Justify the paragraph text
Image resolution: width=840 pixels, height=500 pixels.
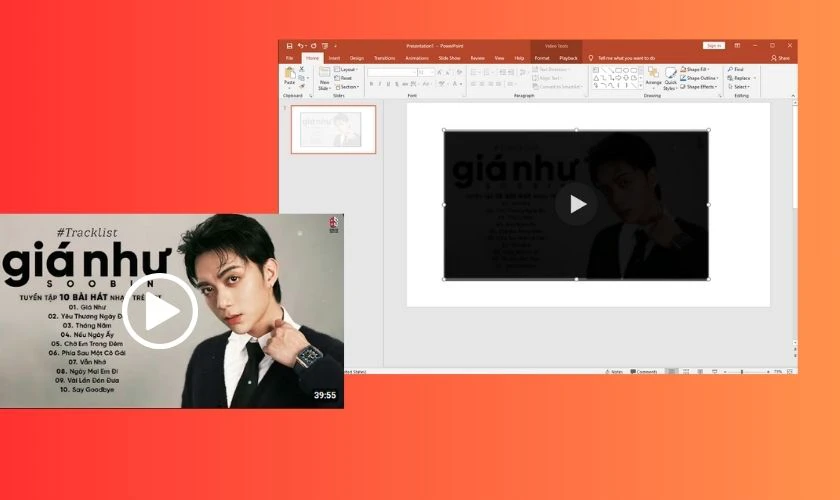499,84
